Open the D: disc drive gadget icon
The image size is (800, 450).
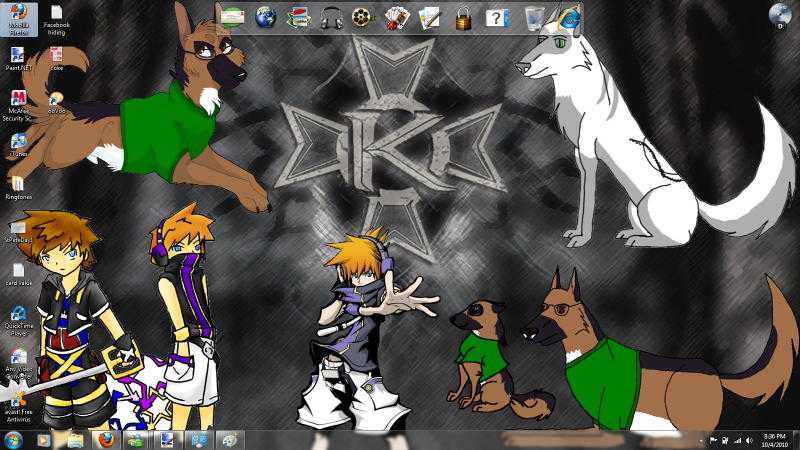pyautogui.click(x=780, y=16)
